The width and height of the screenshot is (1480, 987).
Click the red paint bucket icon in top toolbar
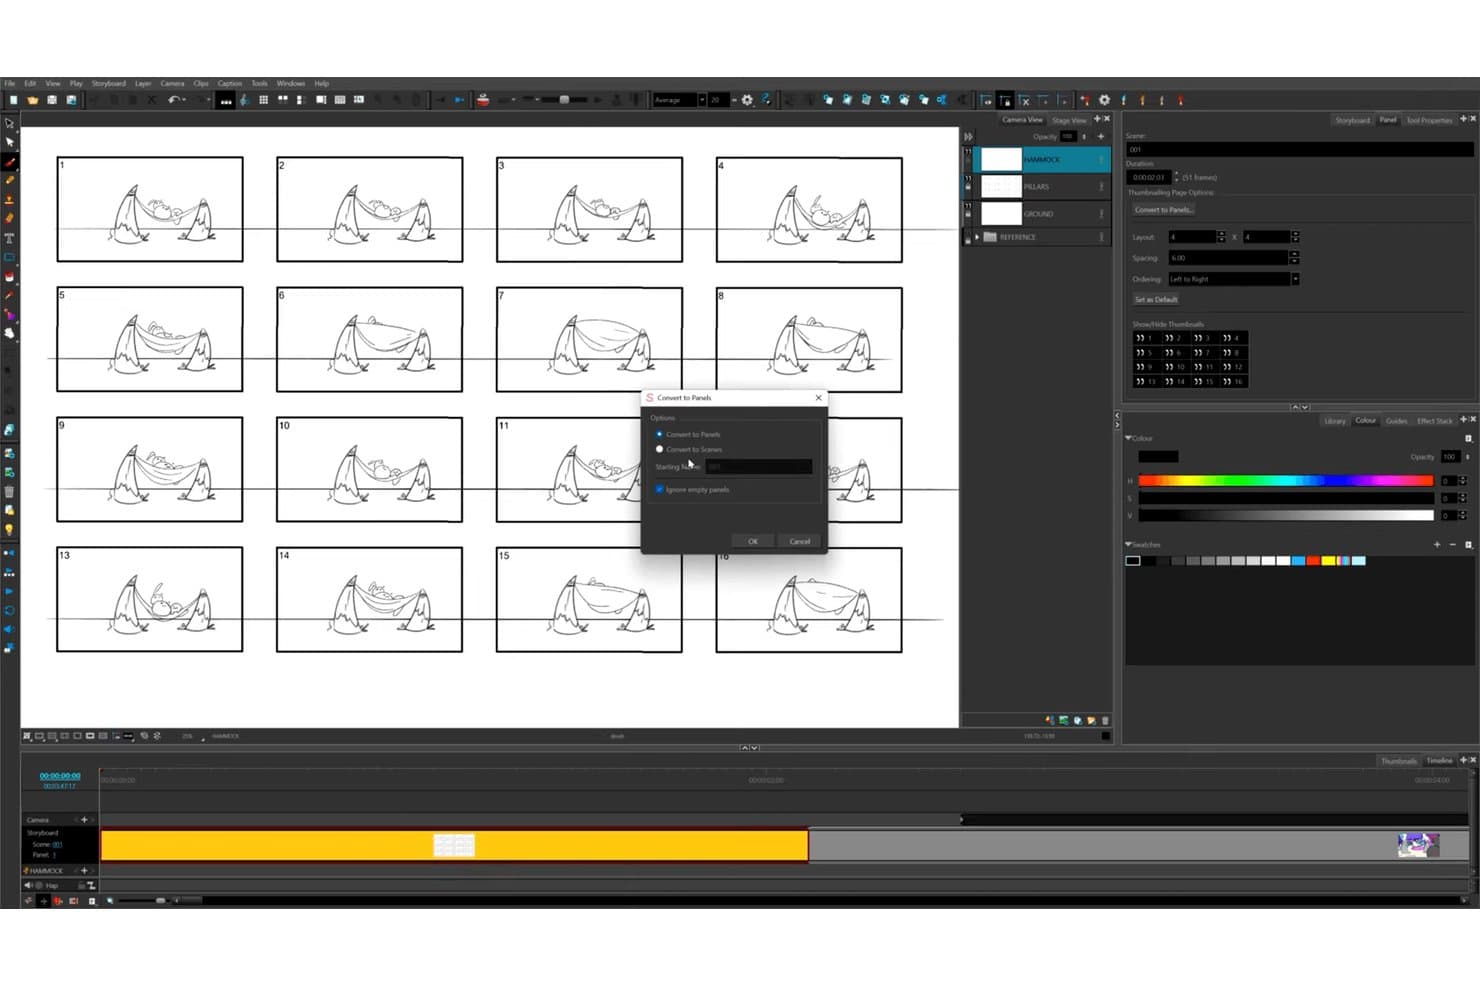click(x=483, y=100)
